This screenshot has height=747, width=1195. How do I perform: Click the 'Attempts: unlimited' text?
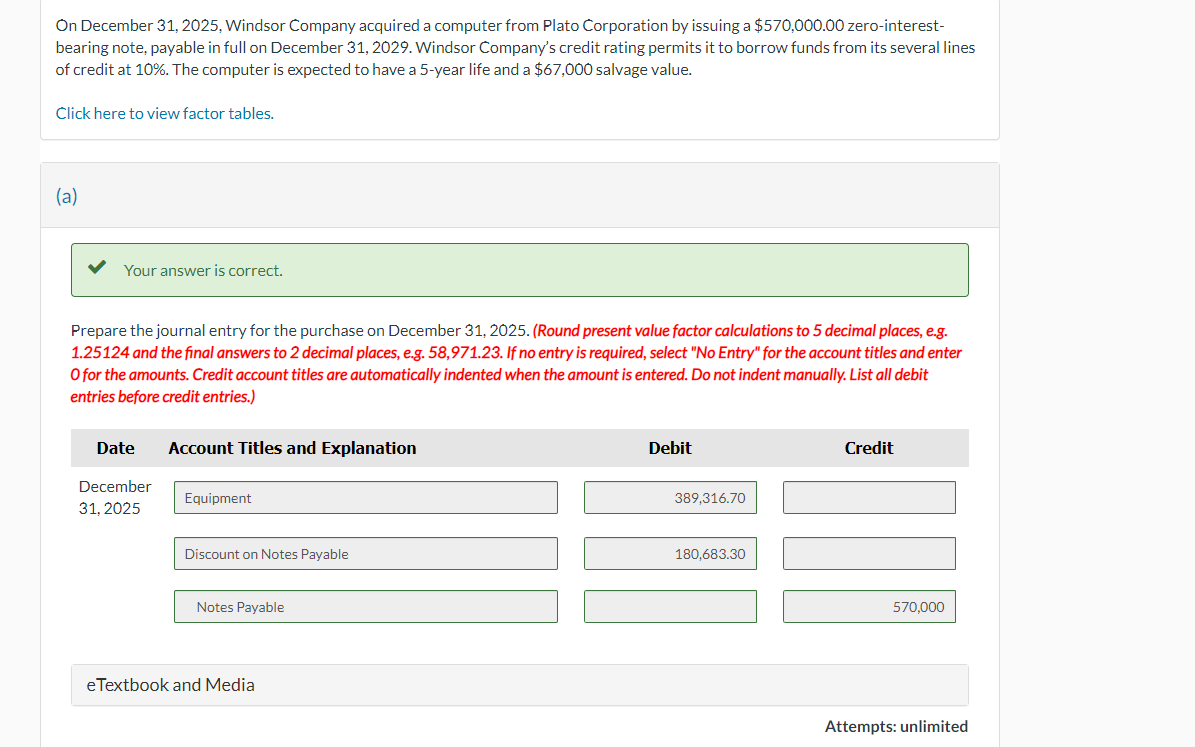coord(896,726)
